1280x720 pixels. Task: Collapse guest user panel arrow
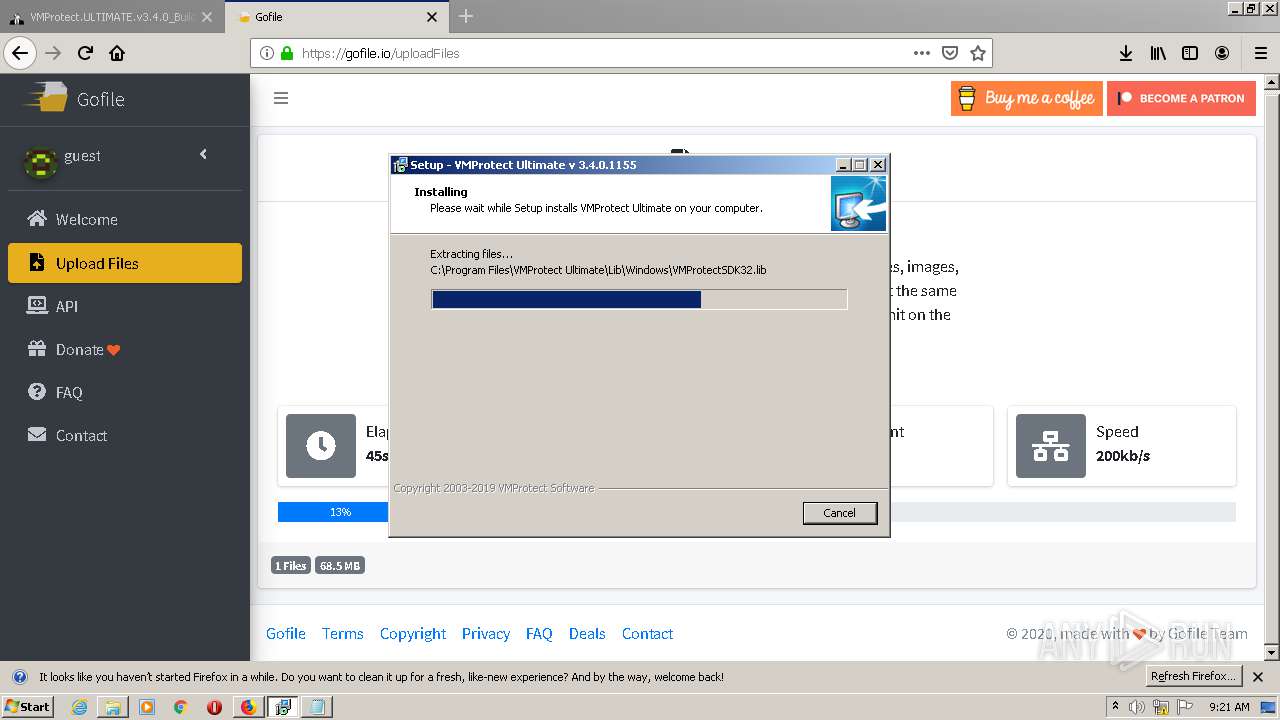tap(203, 154)
